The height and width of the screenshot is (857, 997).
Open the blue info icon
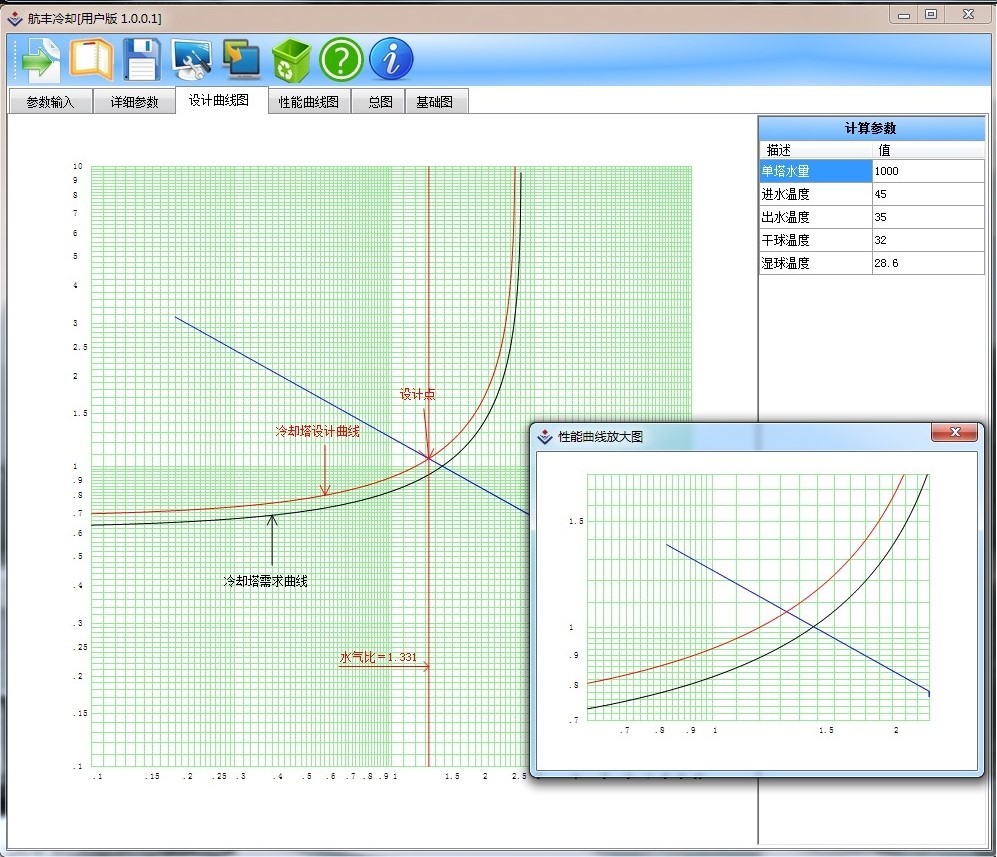tap(391, 59)
